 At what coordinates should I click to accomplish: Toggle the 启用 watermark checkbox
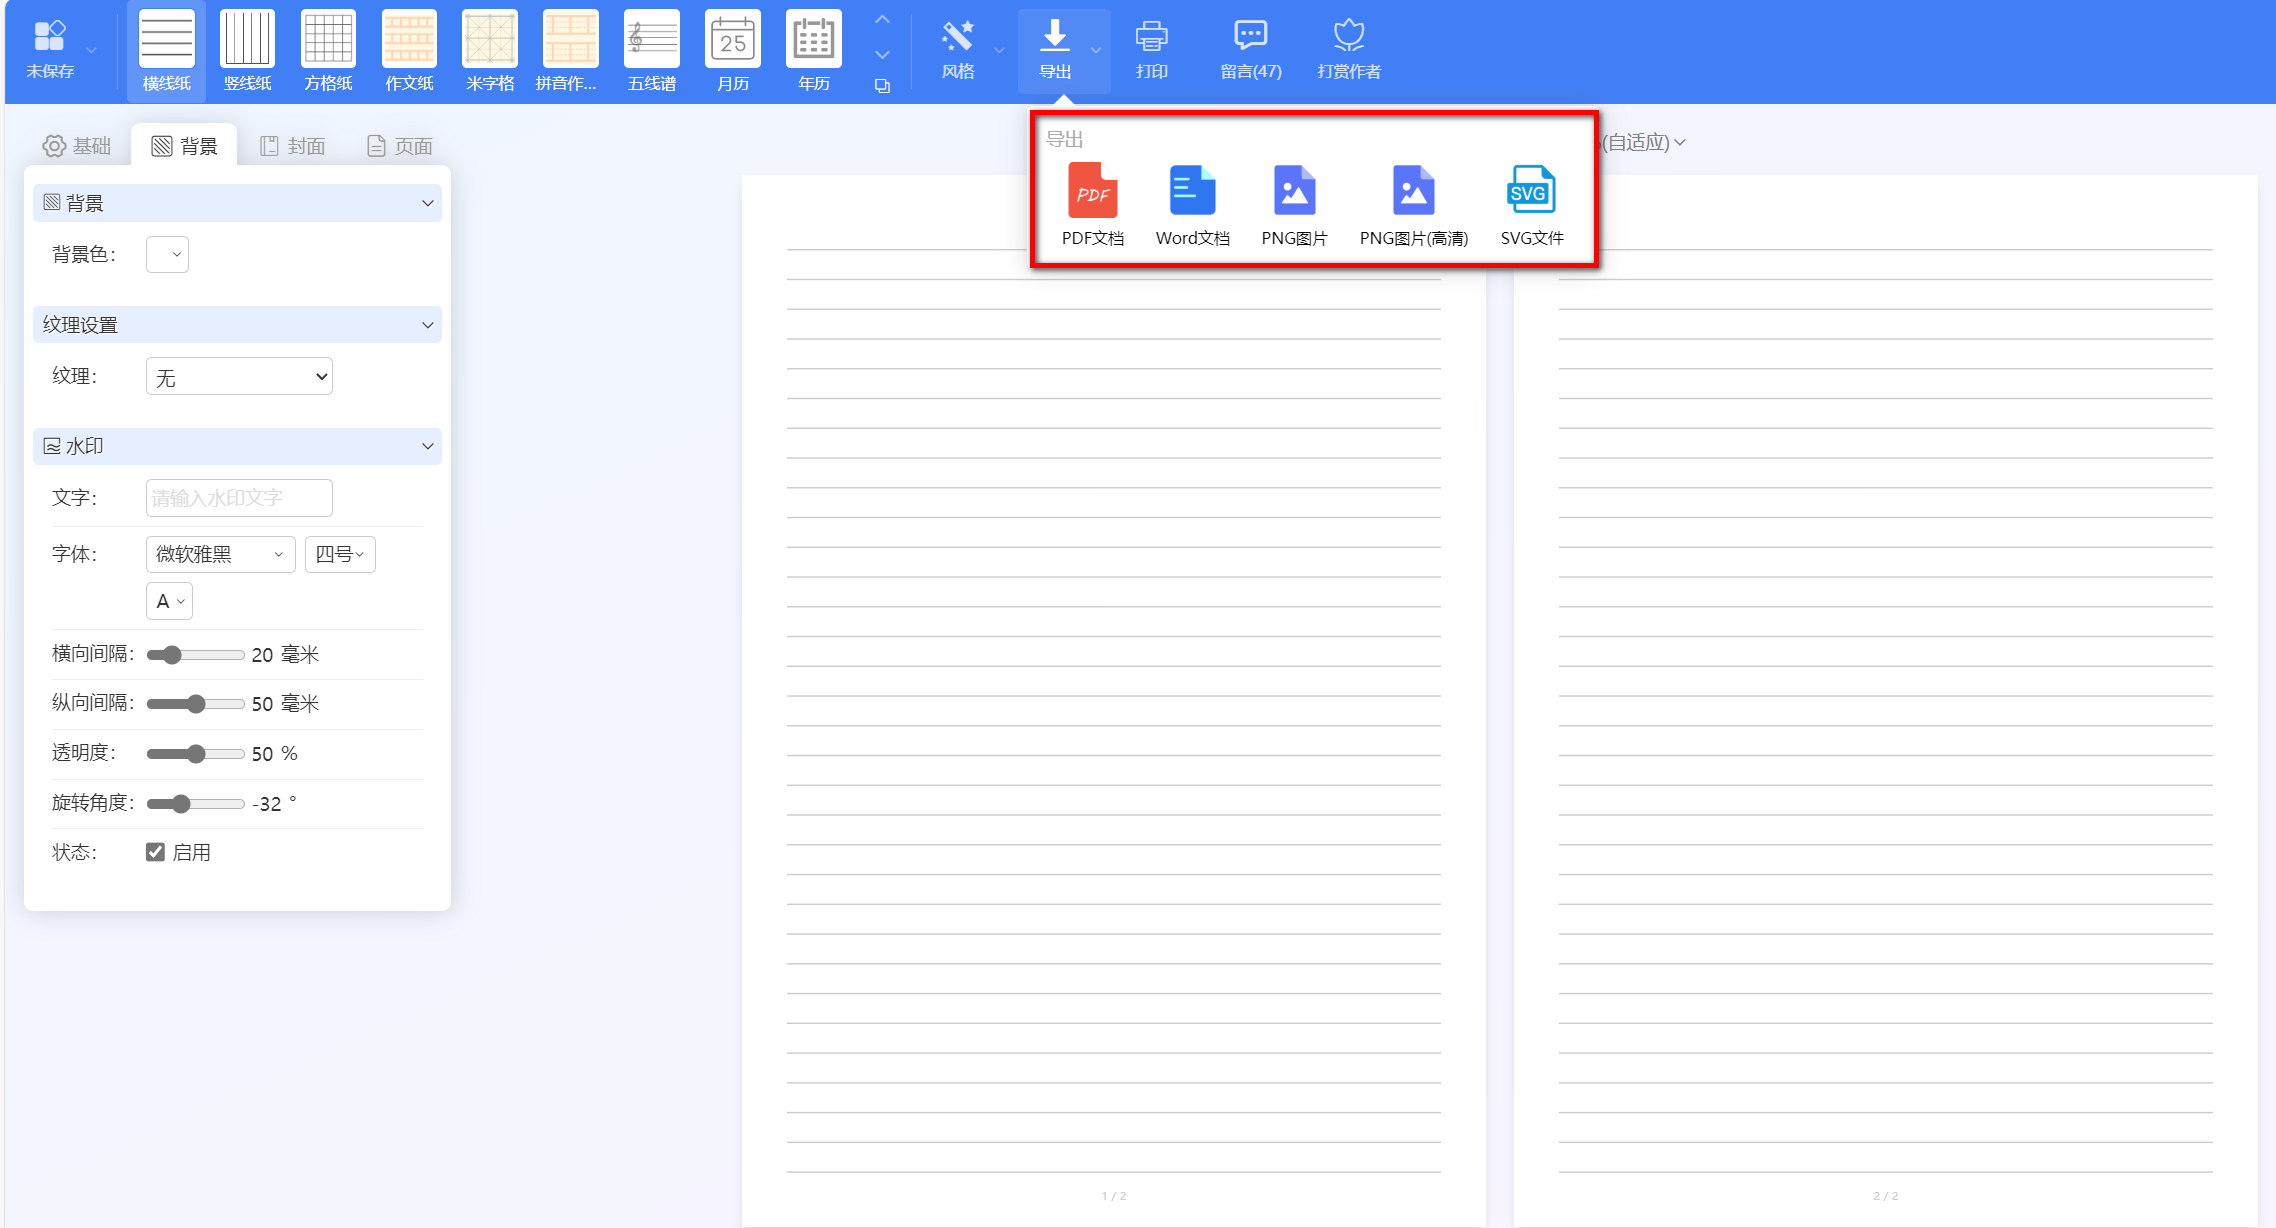(x=155, y=852)
